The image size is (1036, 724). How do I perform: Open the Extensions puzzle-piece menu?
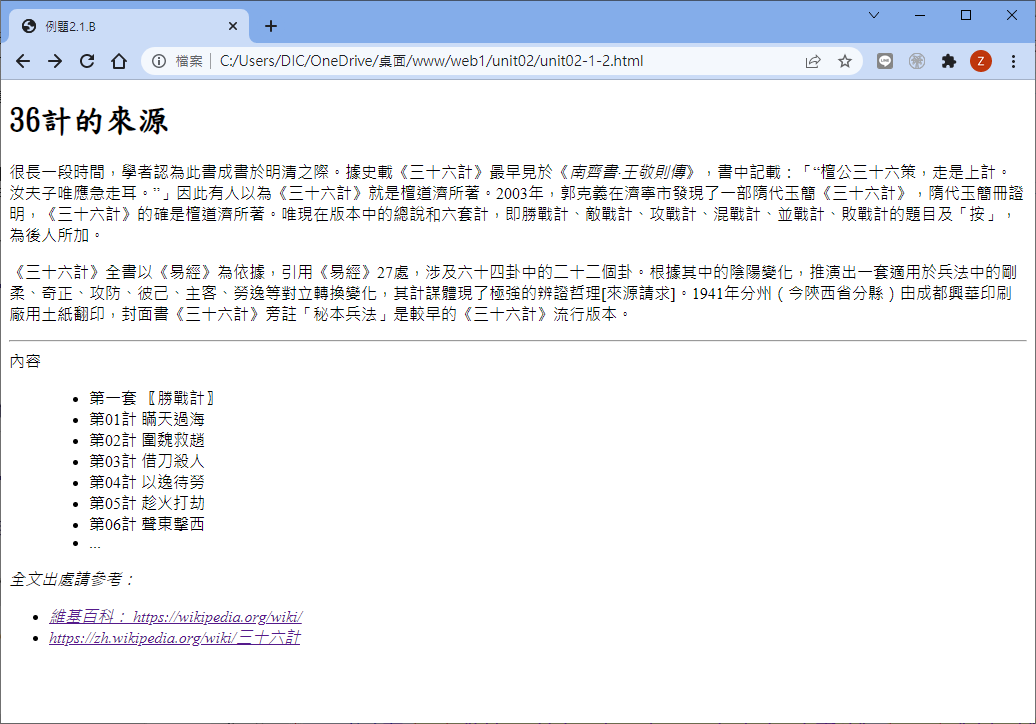(x=949, y=61)
